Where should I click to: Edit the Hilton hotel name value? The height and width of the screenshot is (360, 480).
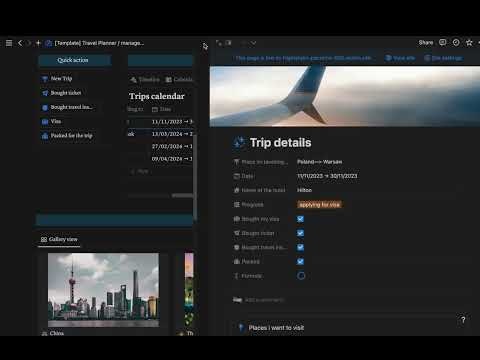point(304,190)
